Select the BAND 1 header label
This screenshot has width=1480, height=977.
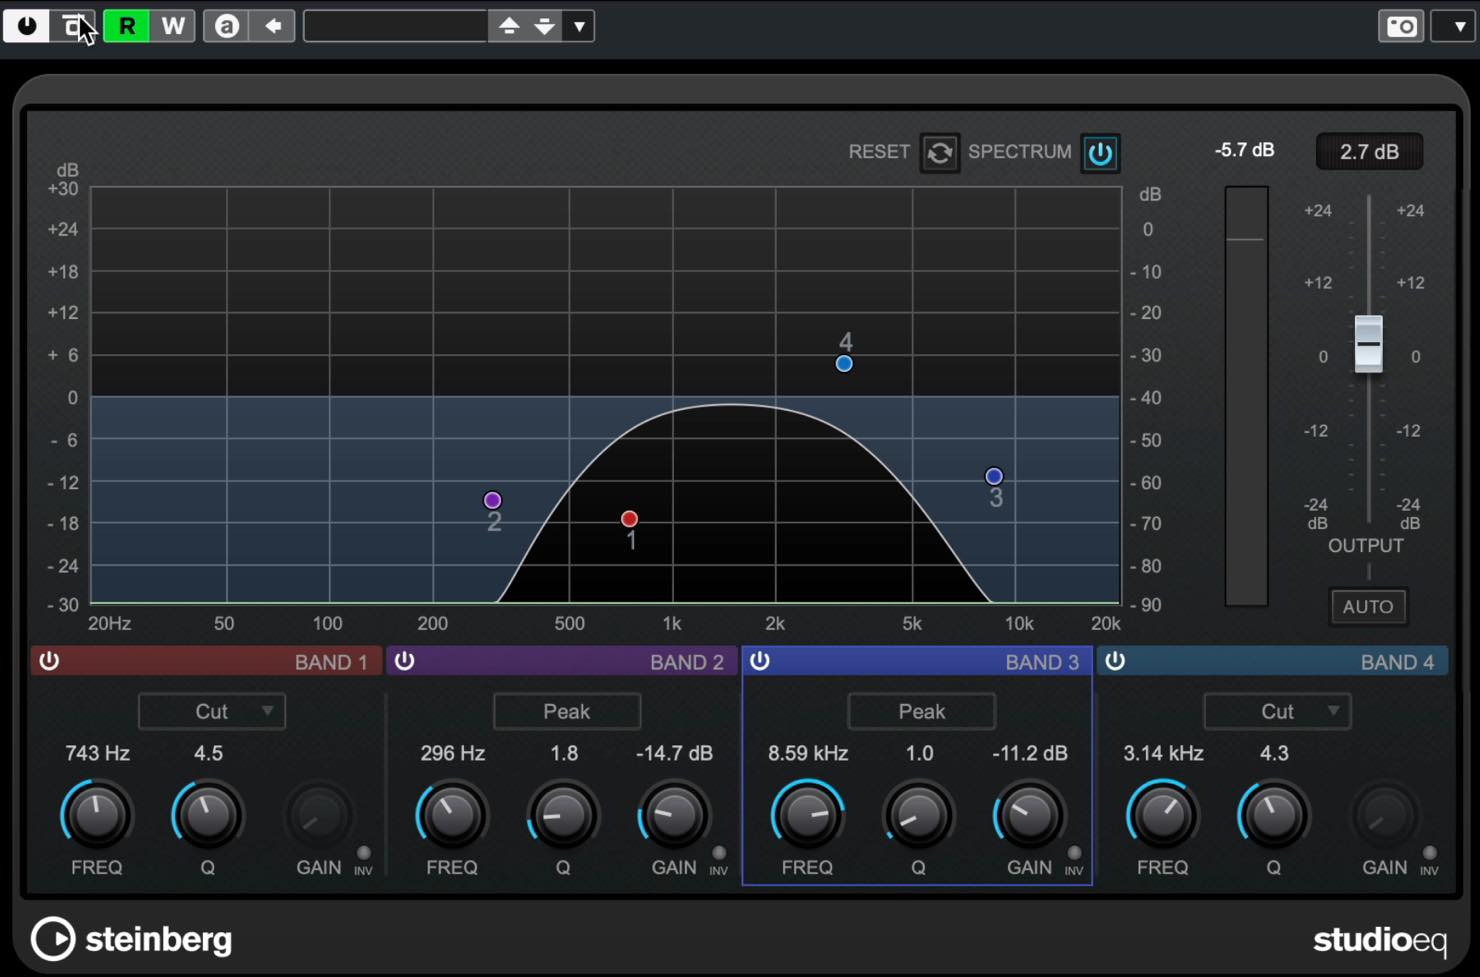[x=331, y=662]
